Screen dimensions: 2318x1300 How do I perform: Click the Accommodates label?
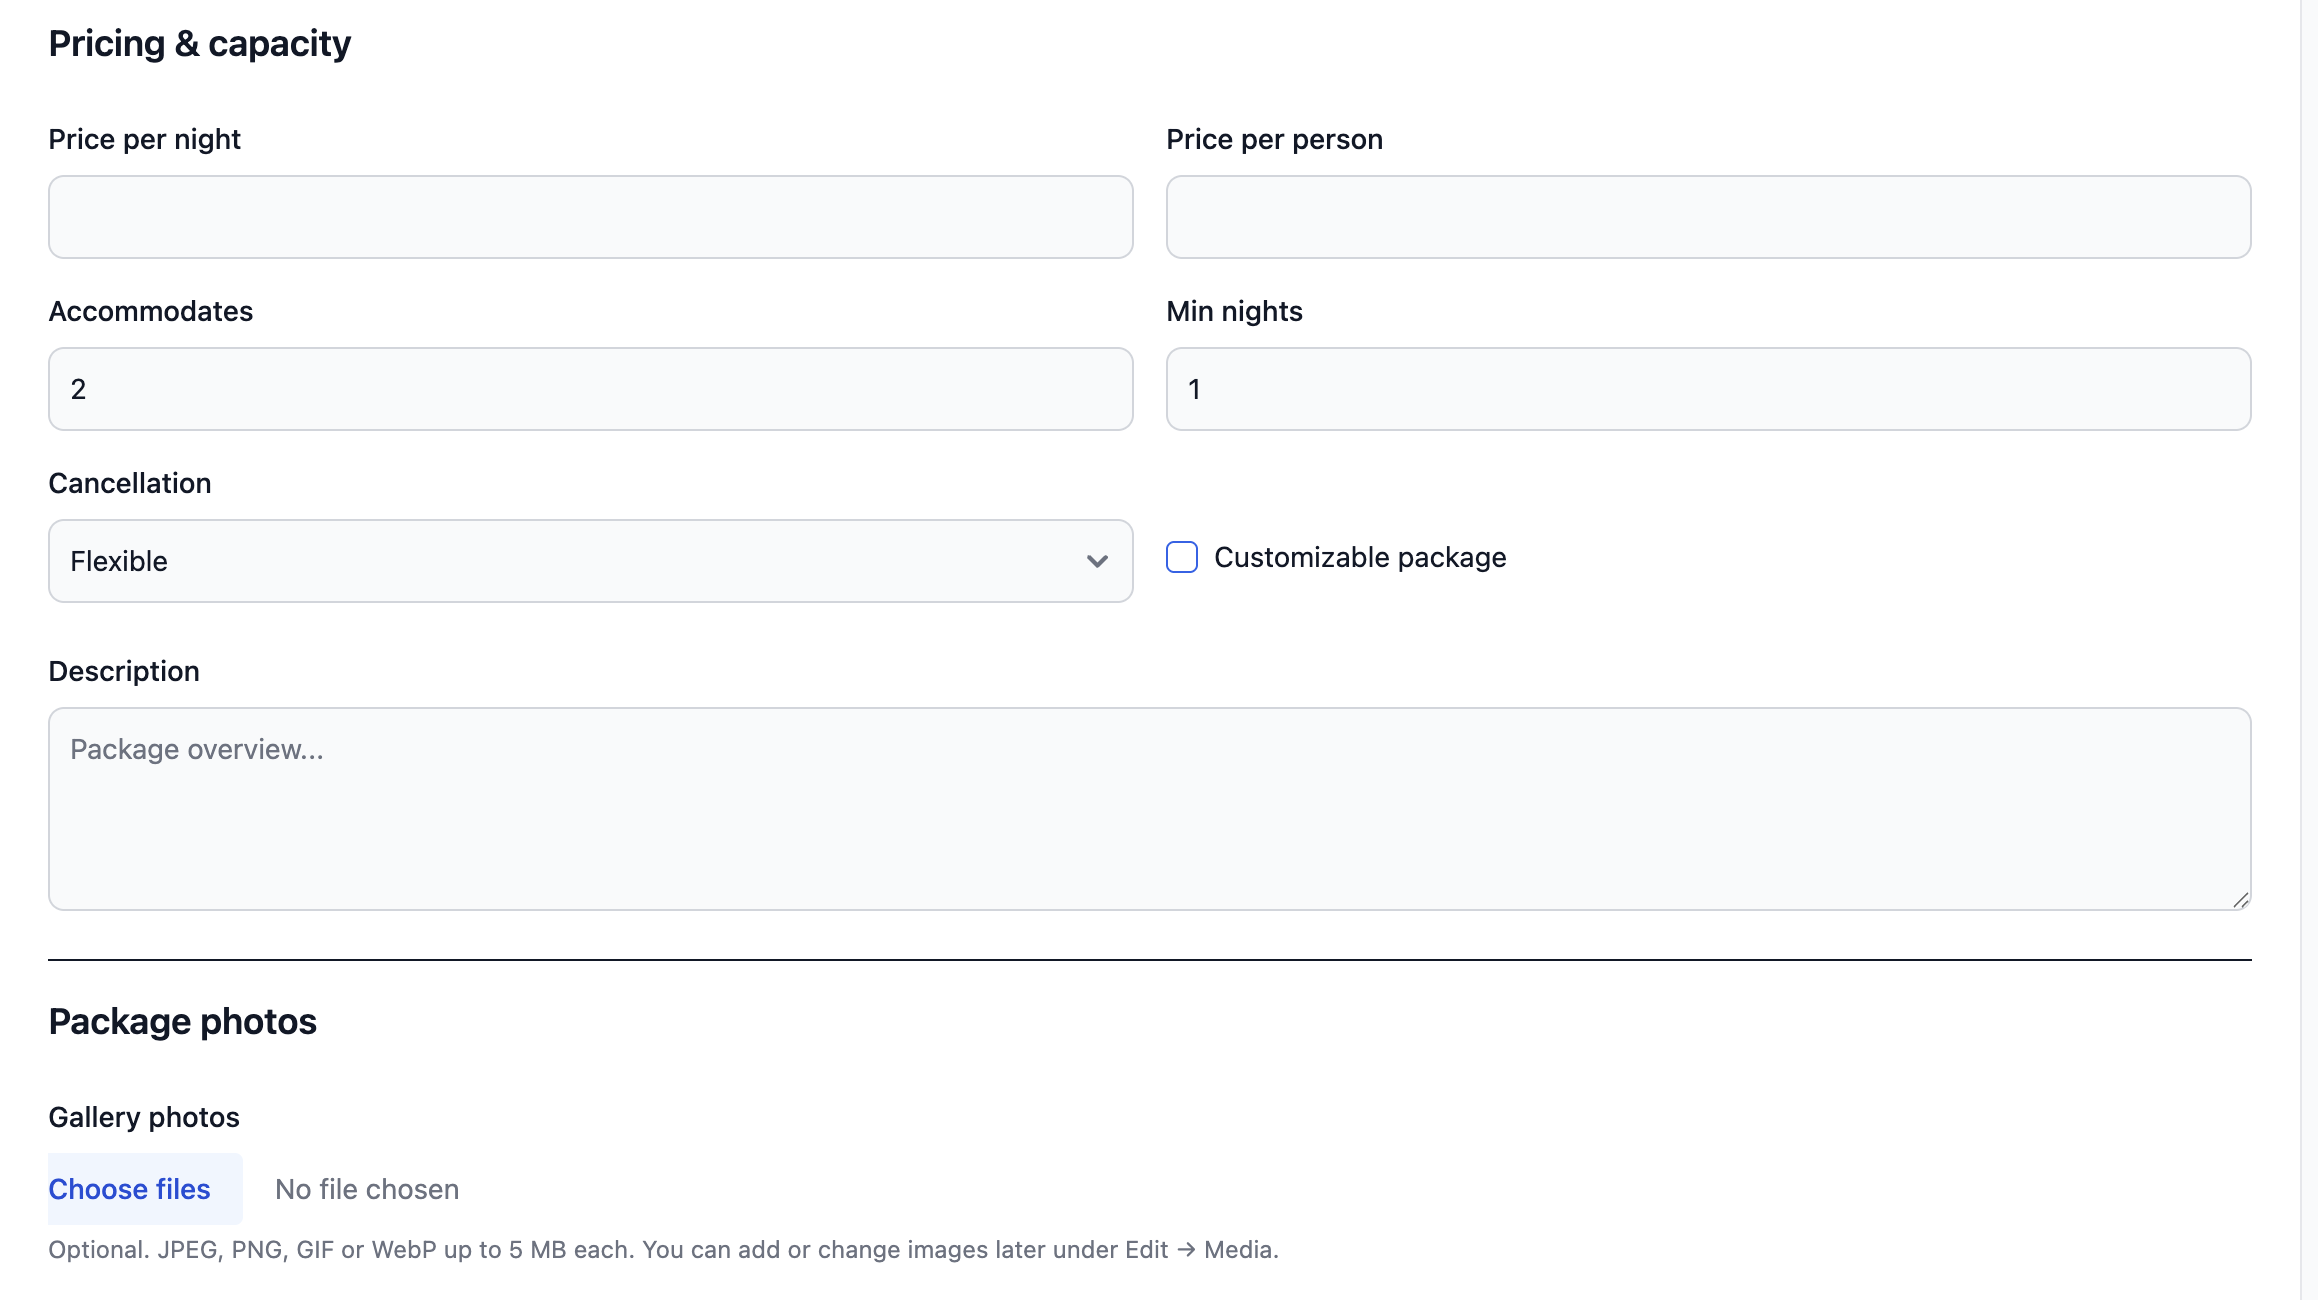[x=151, y=311]
